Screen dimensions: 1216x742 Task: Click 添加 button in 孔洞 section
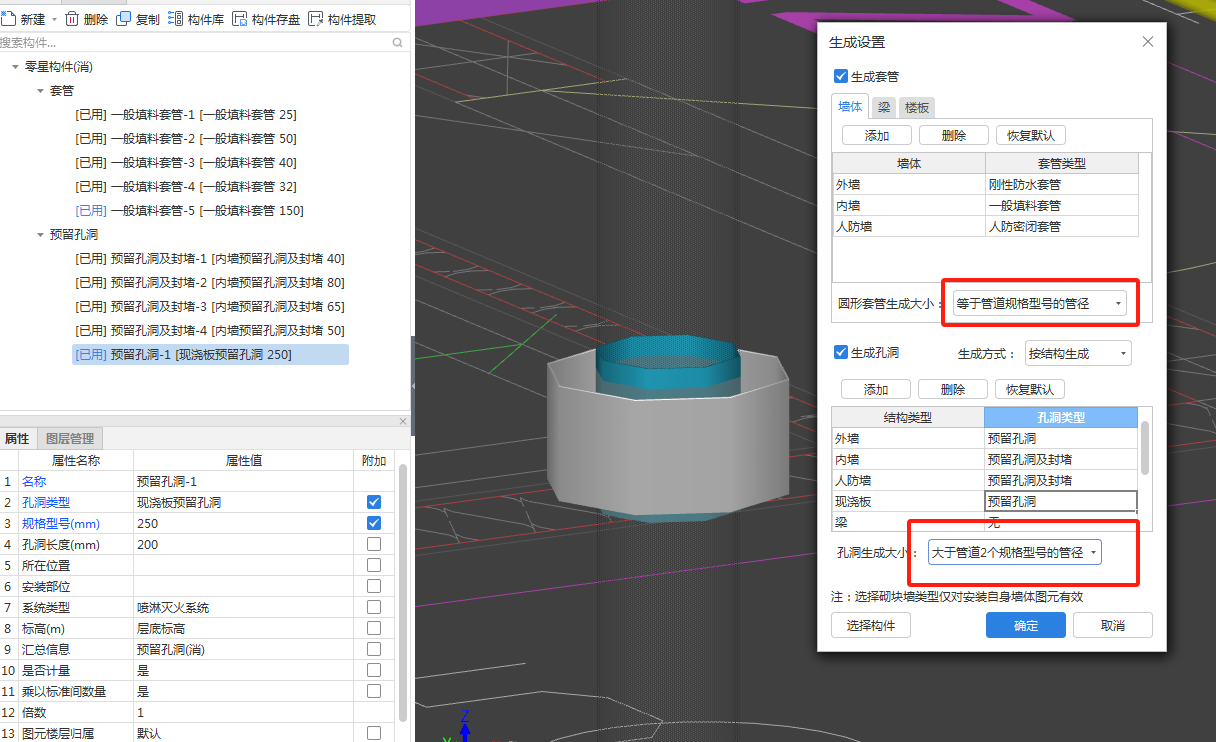[x=876, y=389]
